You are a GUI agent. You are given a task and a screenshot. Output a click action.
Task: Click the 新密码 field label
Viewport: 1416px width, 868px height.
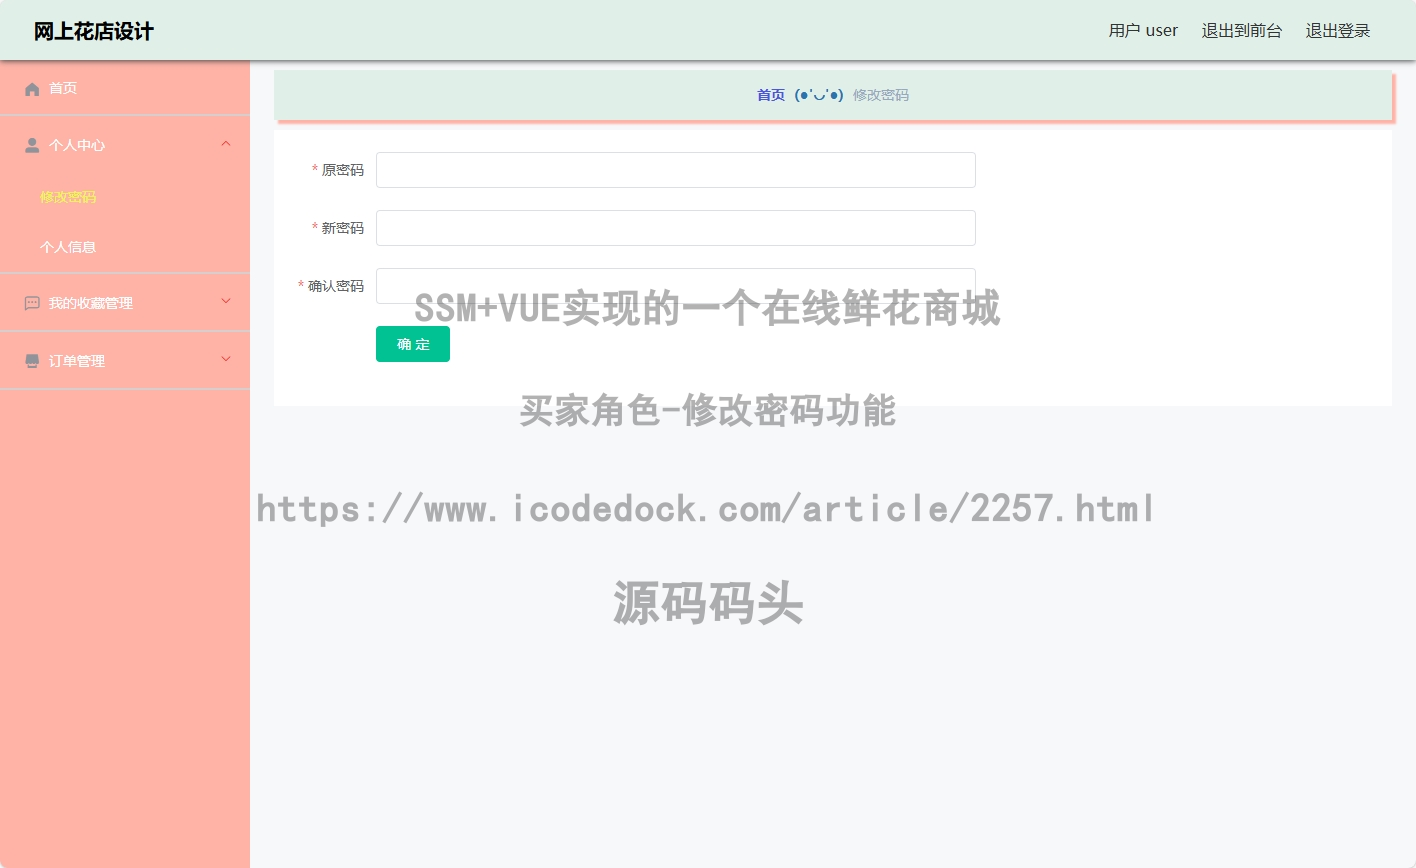pyautogui.click(x=342, y=228)
